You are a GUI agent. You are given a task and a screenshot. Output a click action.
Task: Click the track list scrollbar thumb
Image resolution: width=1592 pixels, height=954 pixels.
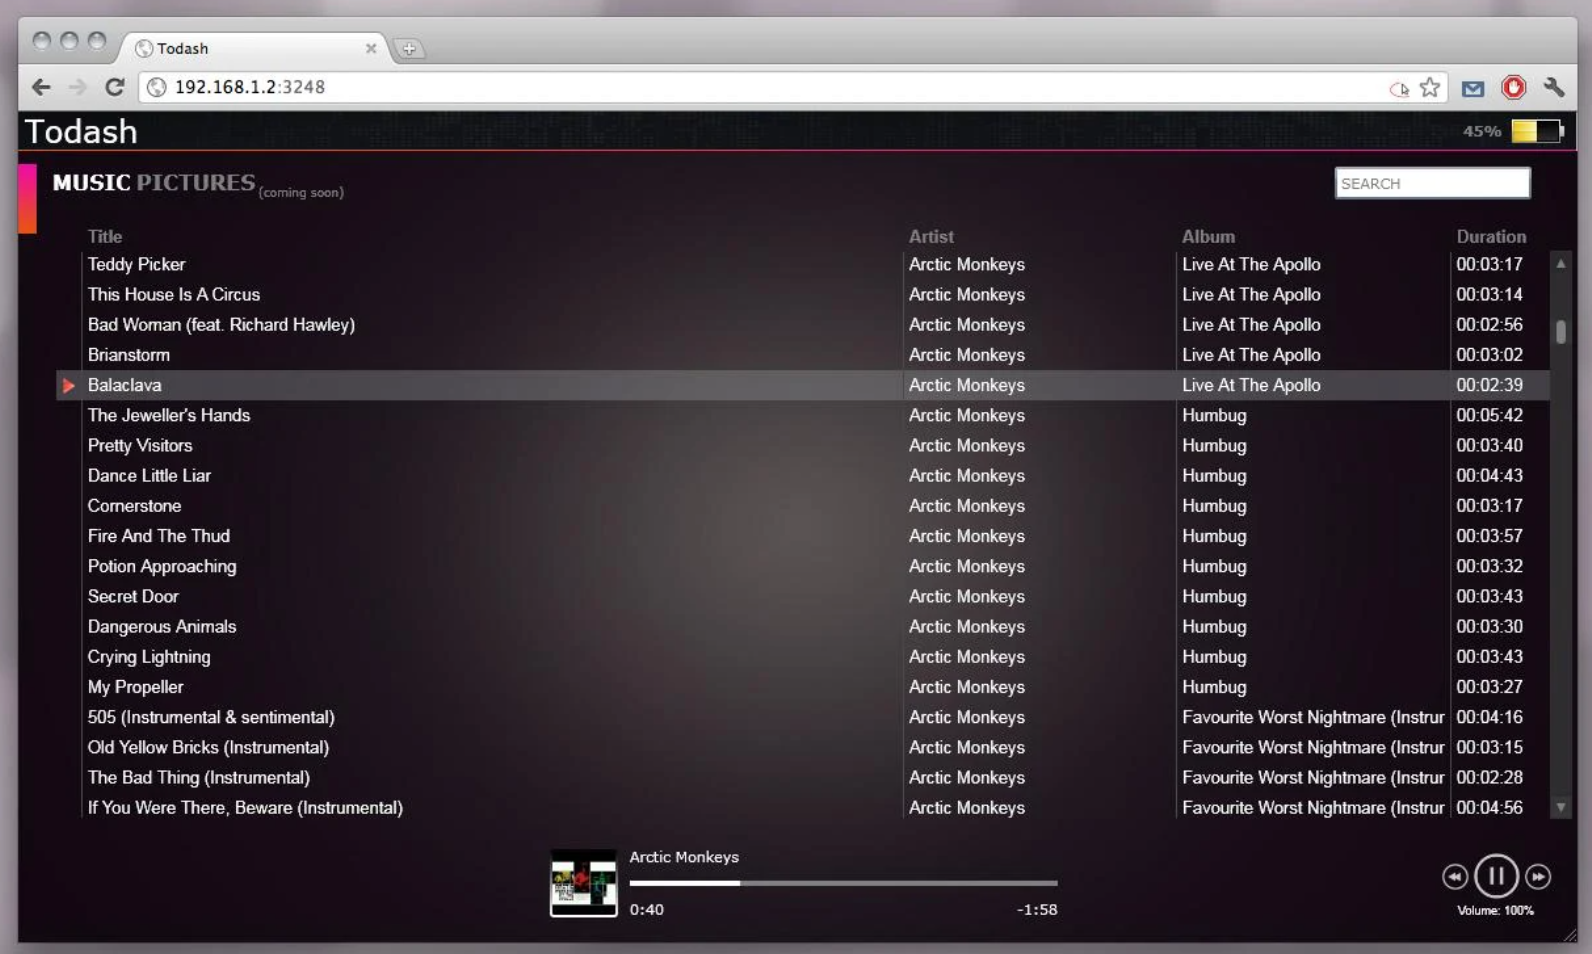click(1560, 331)
